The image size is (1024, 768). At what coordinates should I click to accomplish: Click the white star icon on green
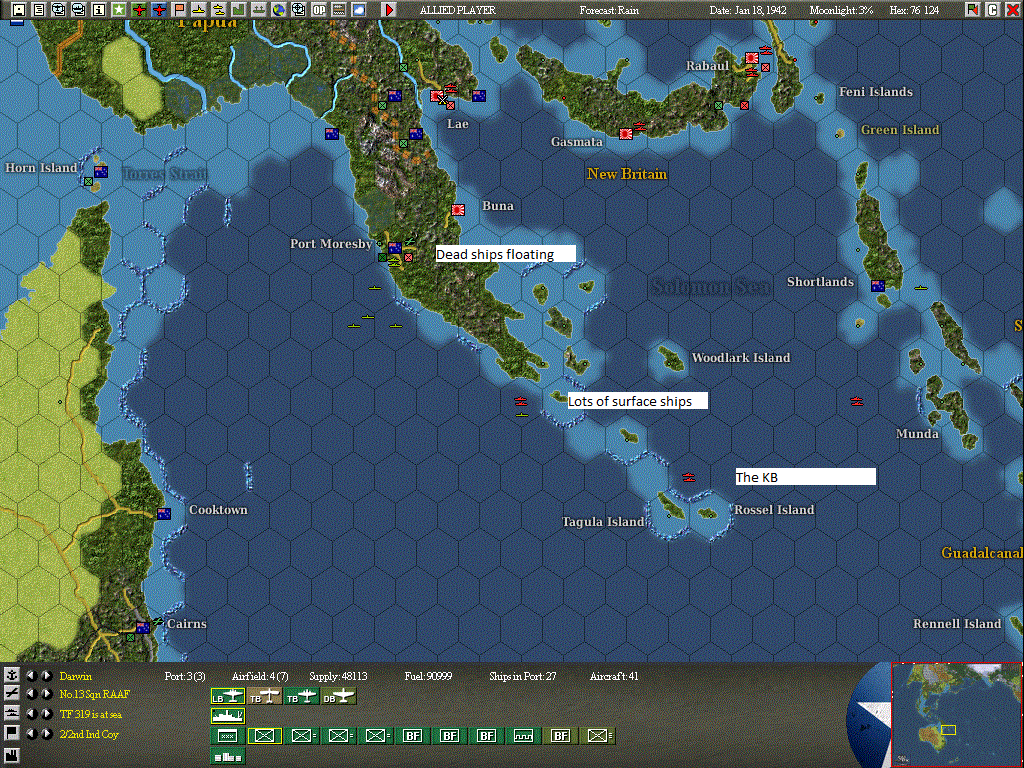(119, 10)
